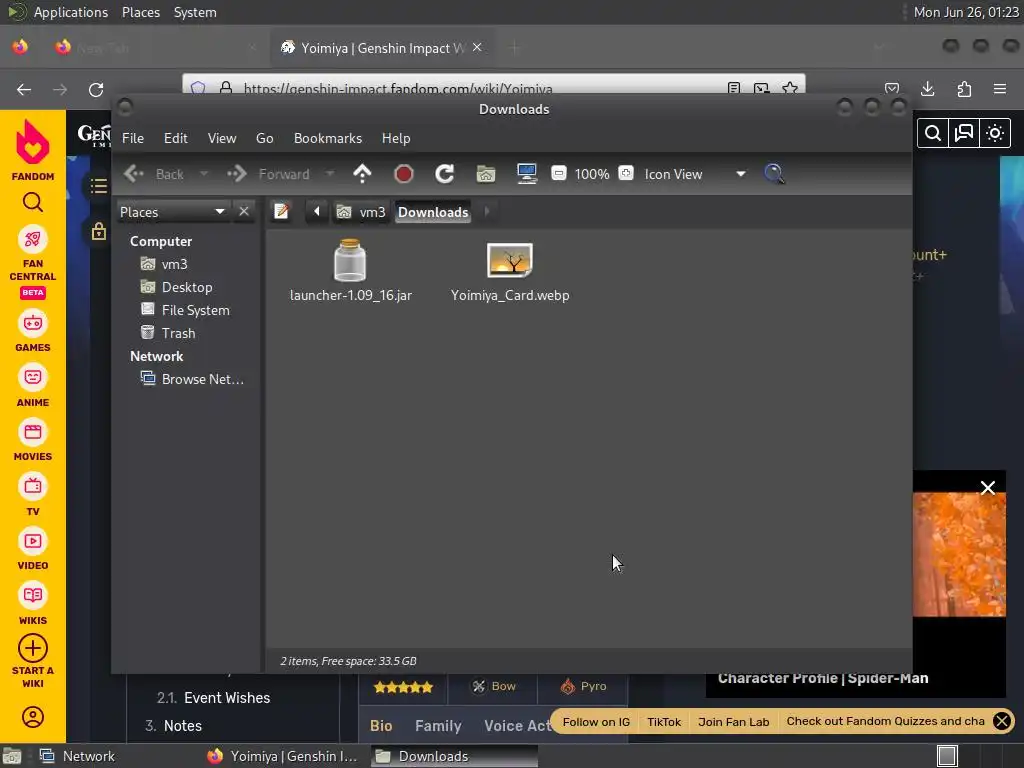Open Movies in the Fandom sidebar
Viewport: 1024px width, 768px height.
(x=33, y=441)
